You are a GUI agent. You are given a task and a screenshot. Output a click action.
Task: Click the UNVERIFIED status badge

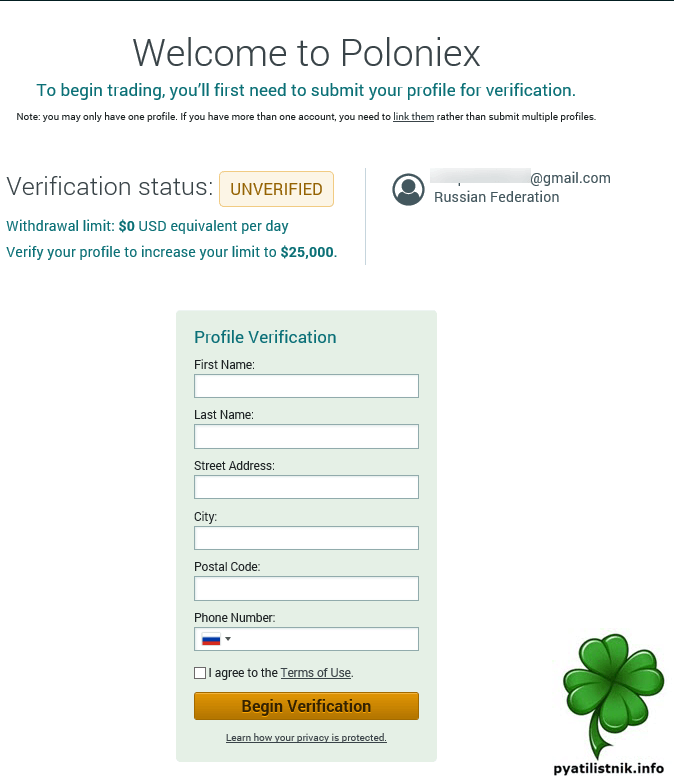click(x=276, y=189)
